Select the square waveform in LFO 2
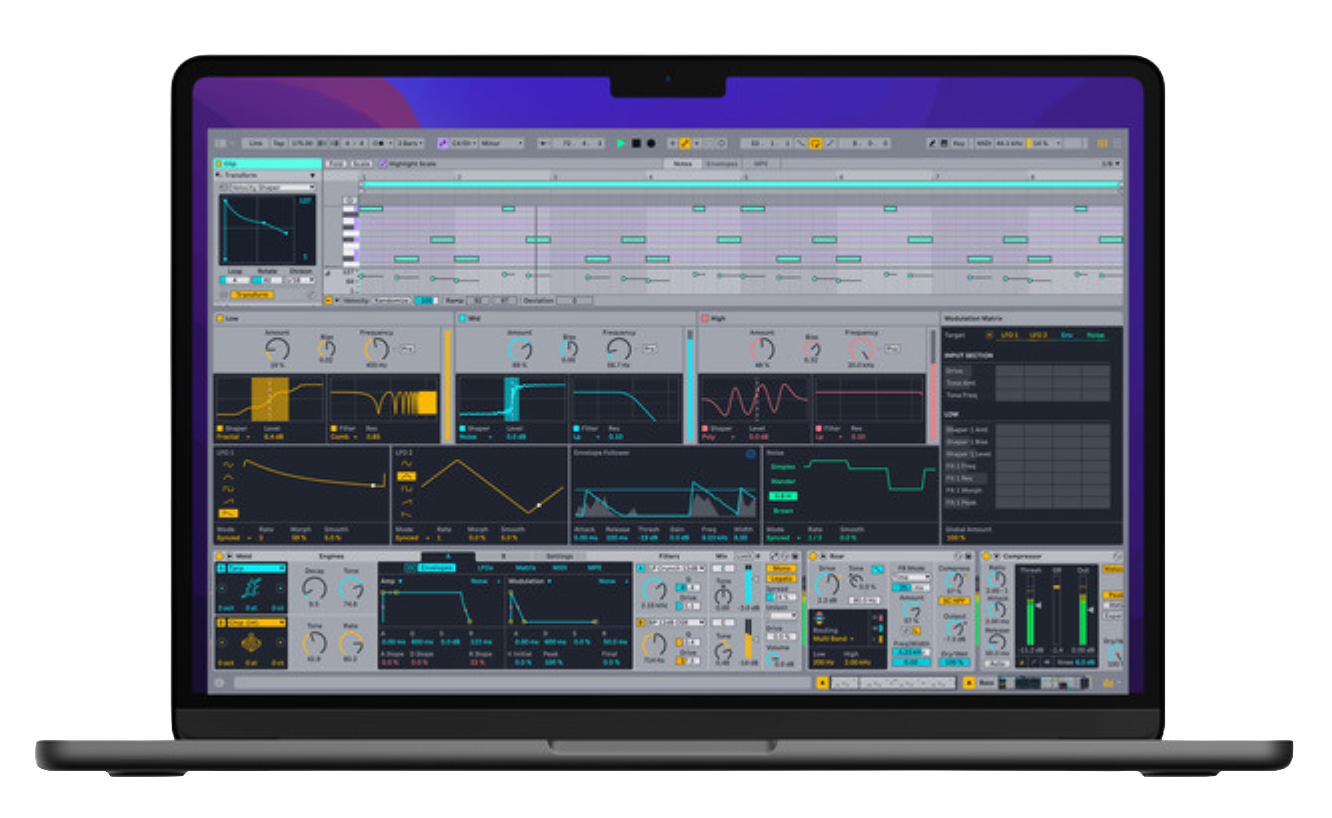 406,488
